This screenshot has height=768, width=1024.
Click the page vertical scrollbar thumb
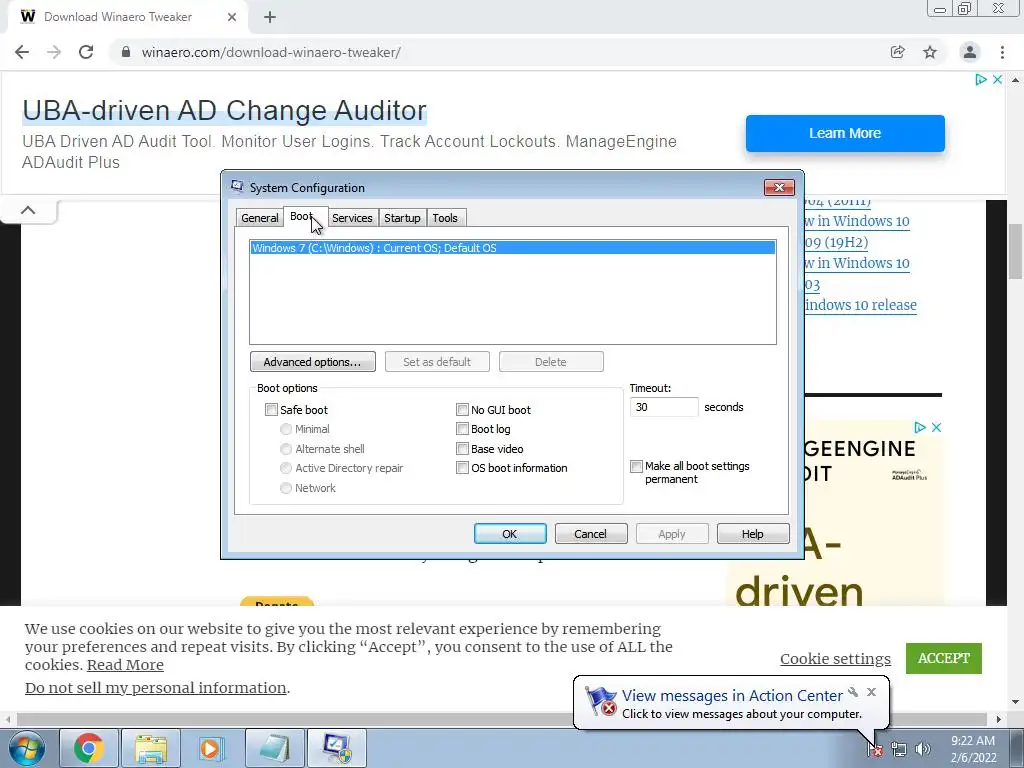pos(1016,251)
